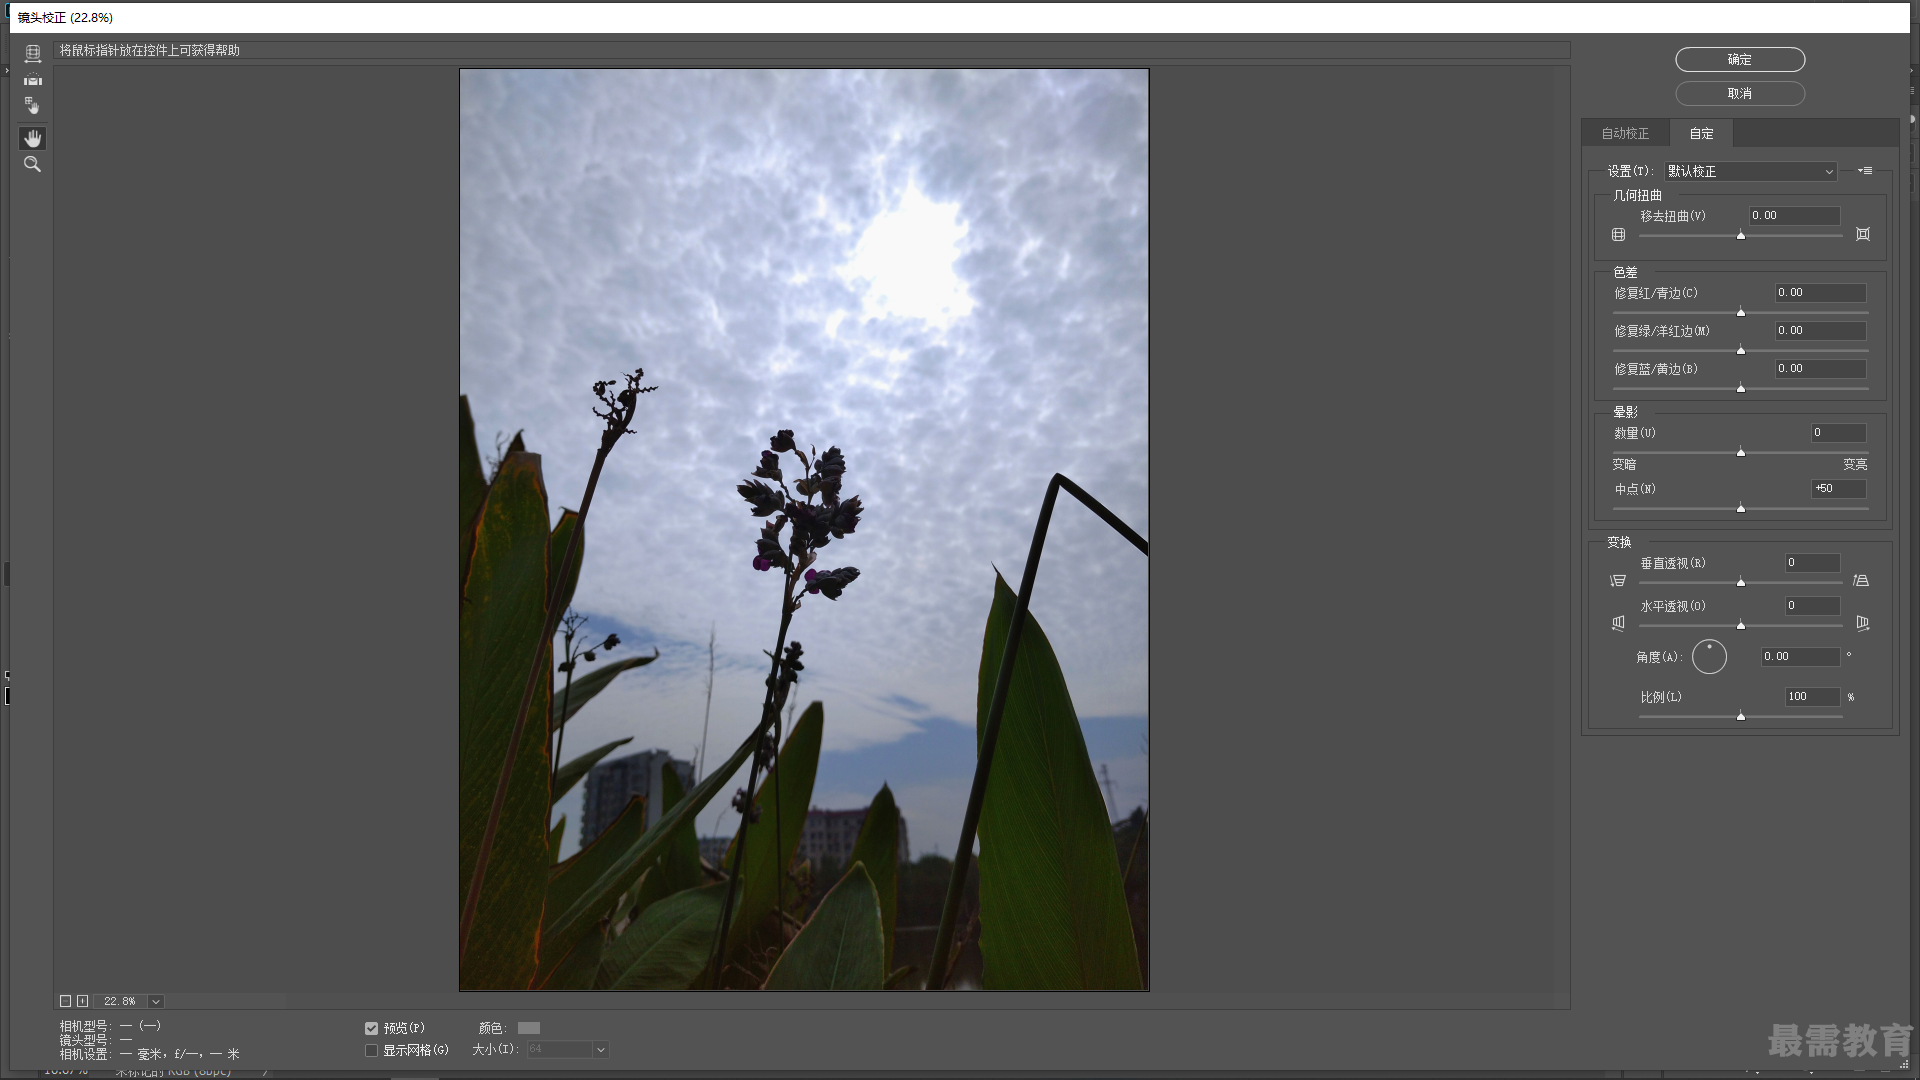The height and width of the screenshot is (1080, 1920).
Task: Toggle the 预览 preview checkbox
Action: pyautogui.click(x=371, y=1028)
